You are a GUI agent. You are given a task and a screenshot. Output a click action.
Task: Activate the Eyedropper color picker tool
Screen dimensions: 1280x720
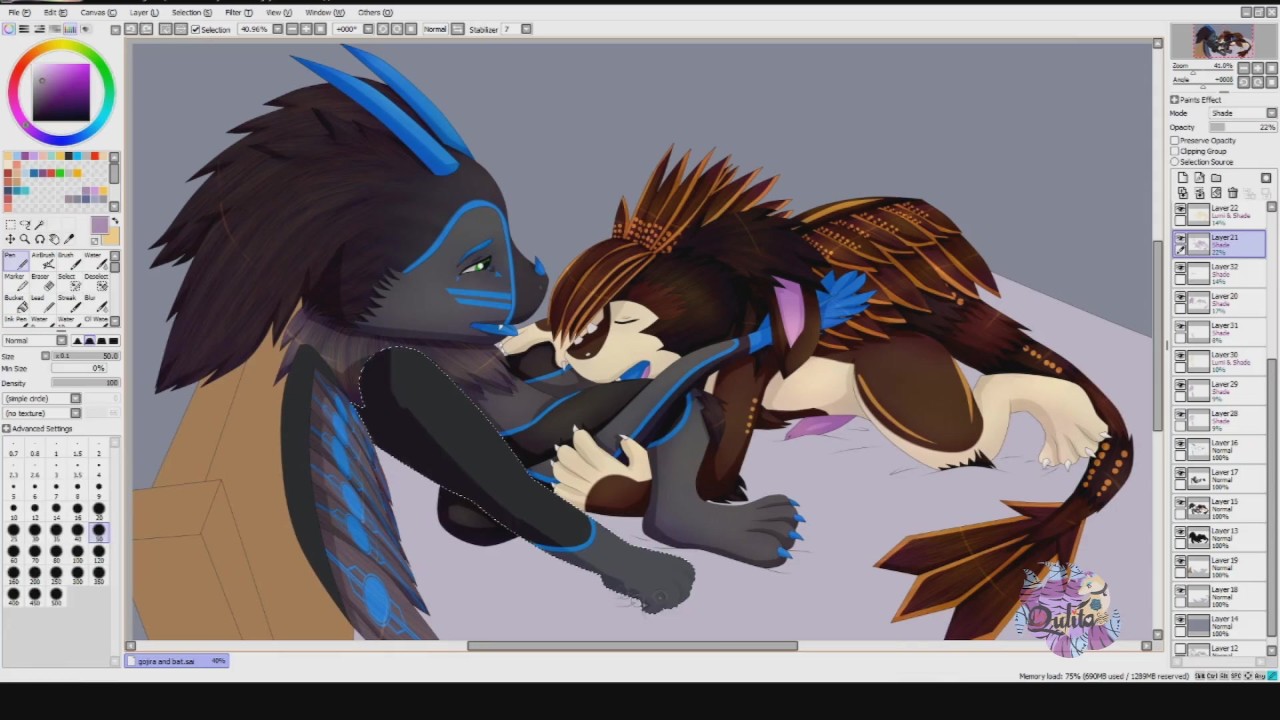pos(69,239)
